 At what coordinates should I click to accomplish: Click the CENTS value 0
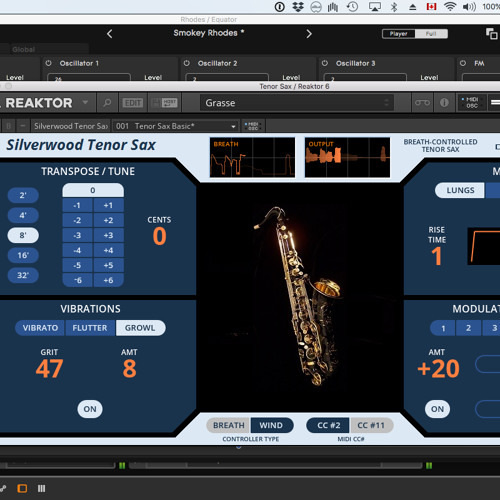pyautogui.click(x=160, y=236)
